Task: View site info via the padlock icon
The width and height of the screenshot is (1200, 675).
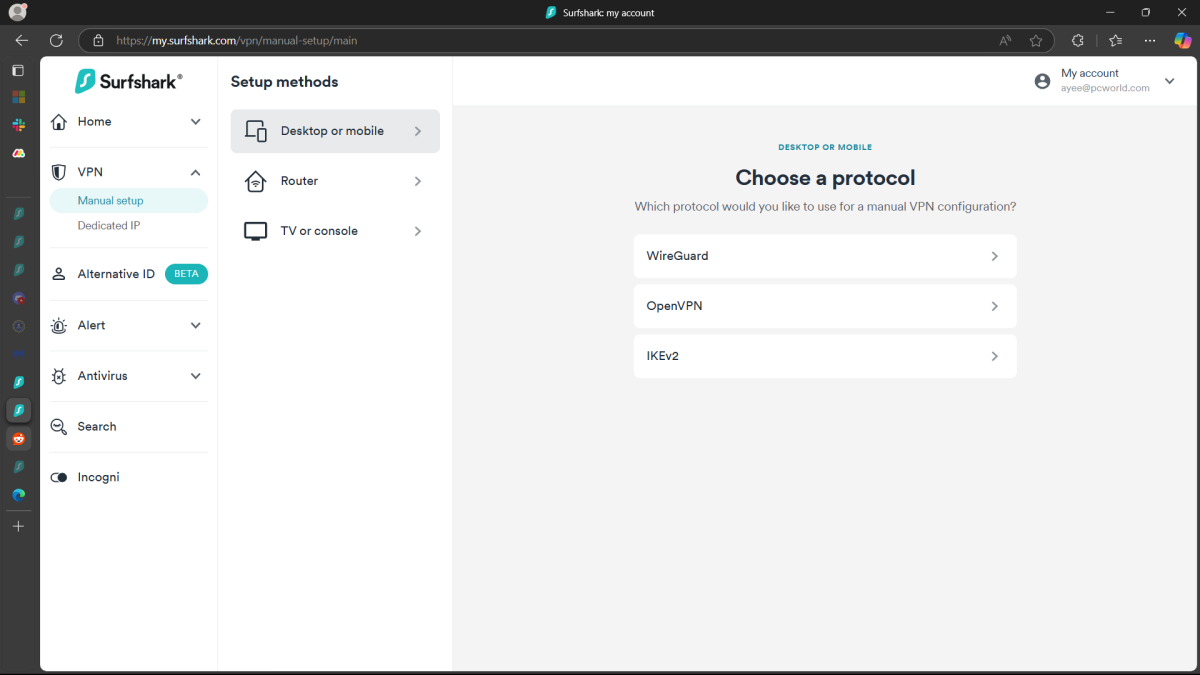Action: pyautogui.click(x=98, y=41)
